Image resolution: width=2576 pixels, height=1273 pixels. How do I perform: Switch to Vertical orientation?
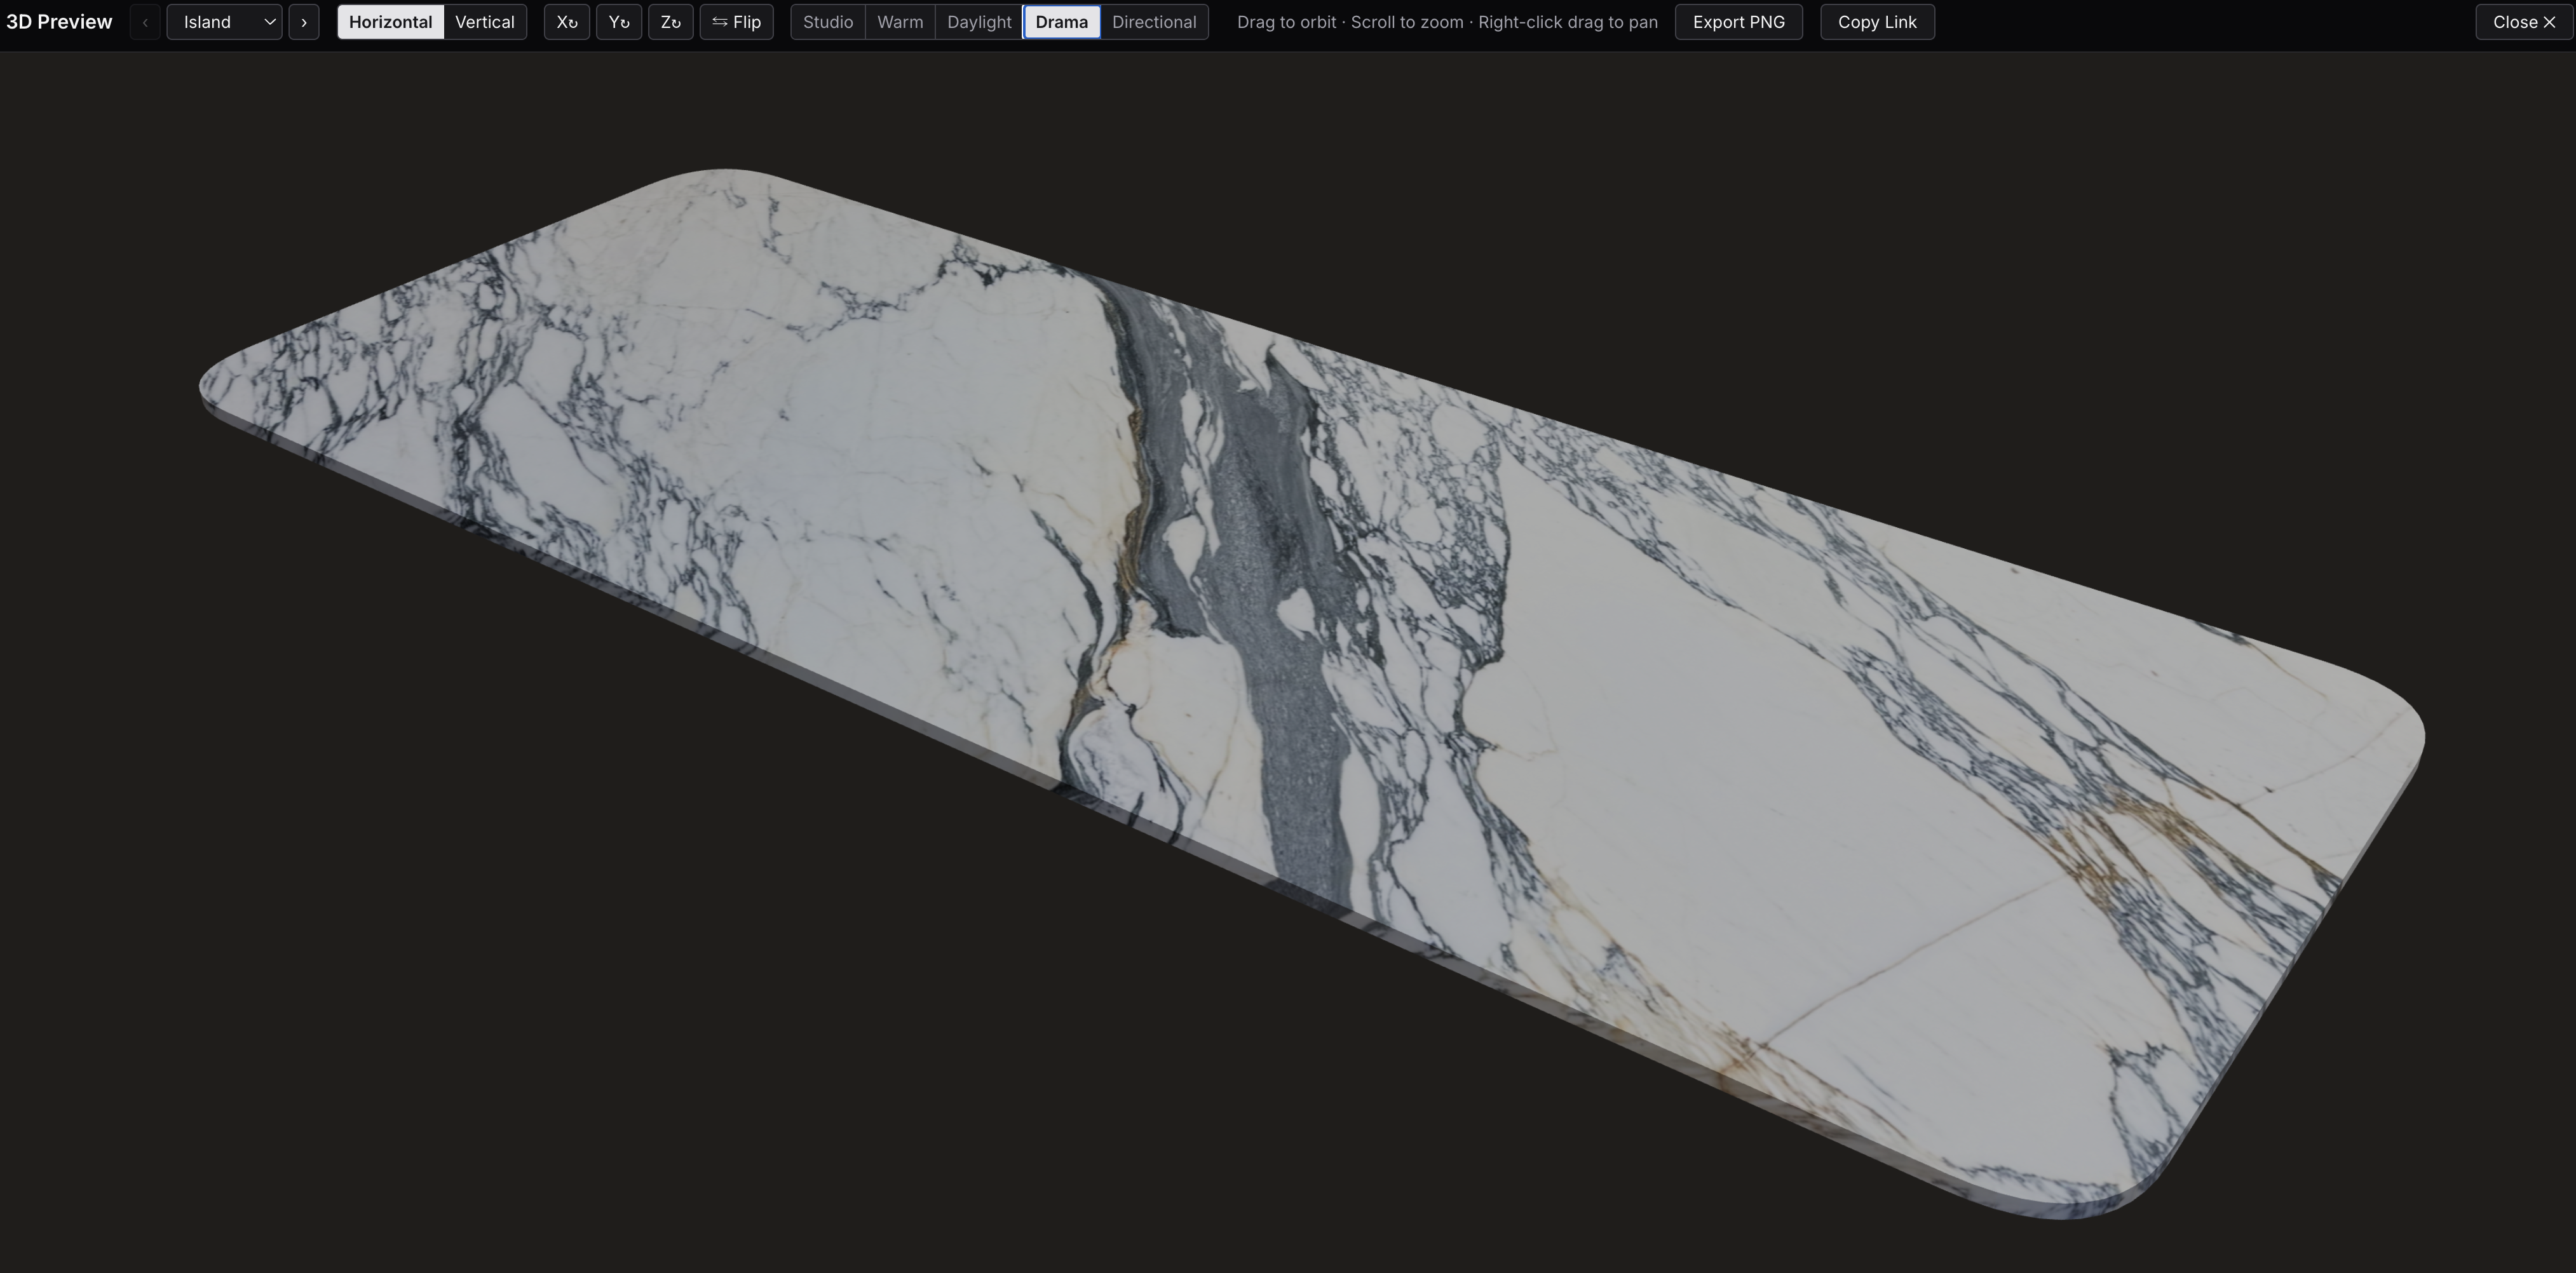coord(485,22)
